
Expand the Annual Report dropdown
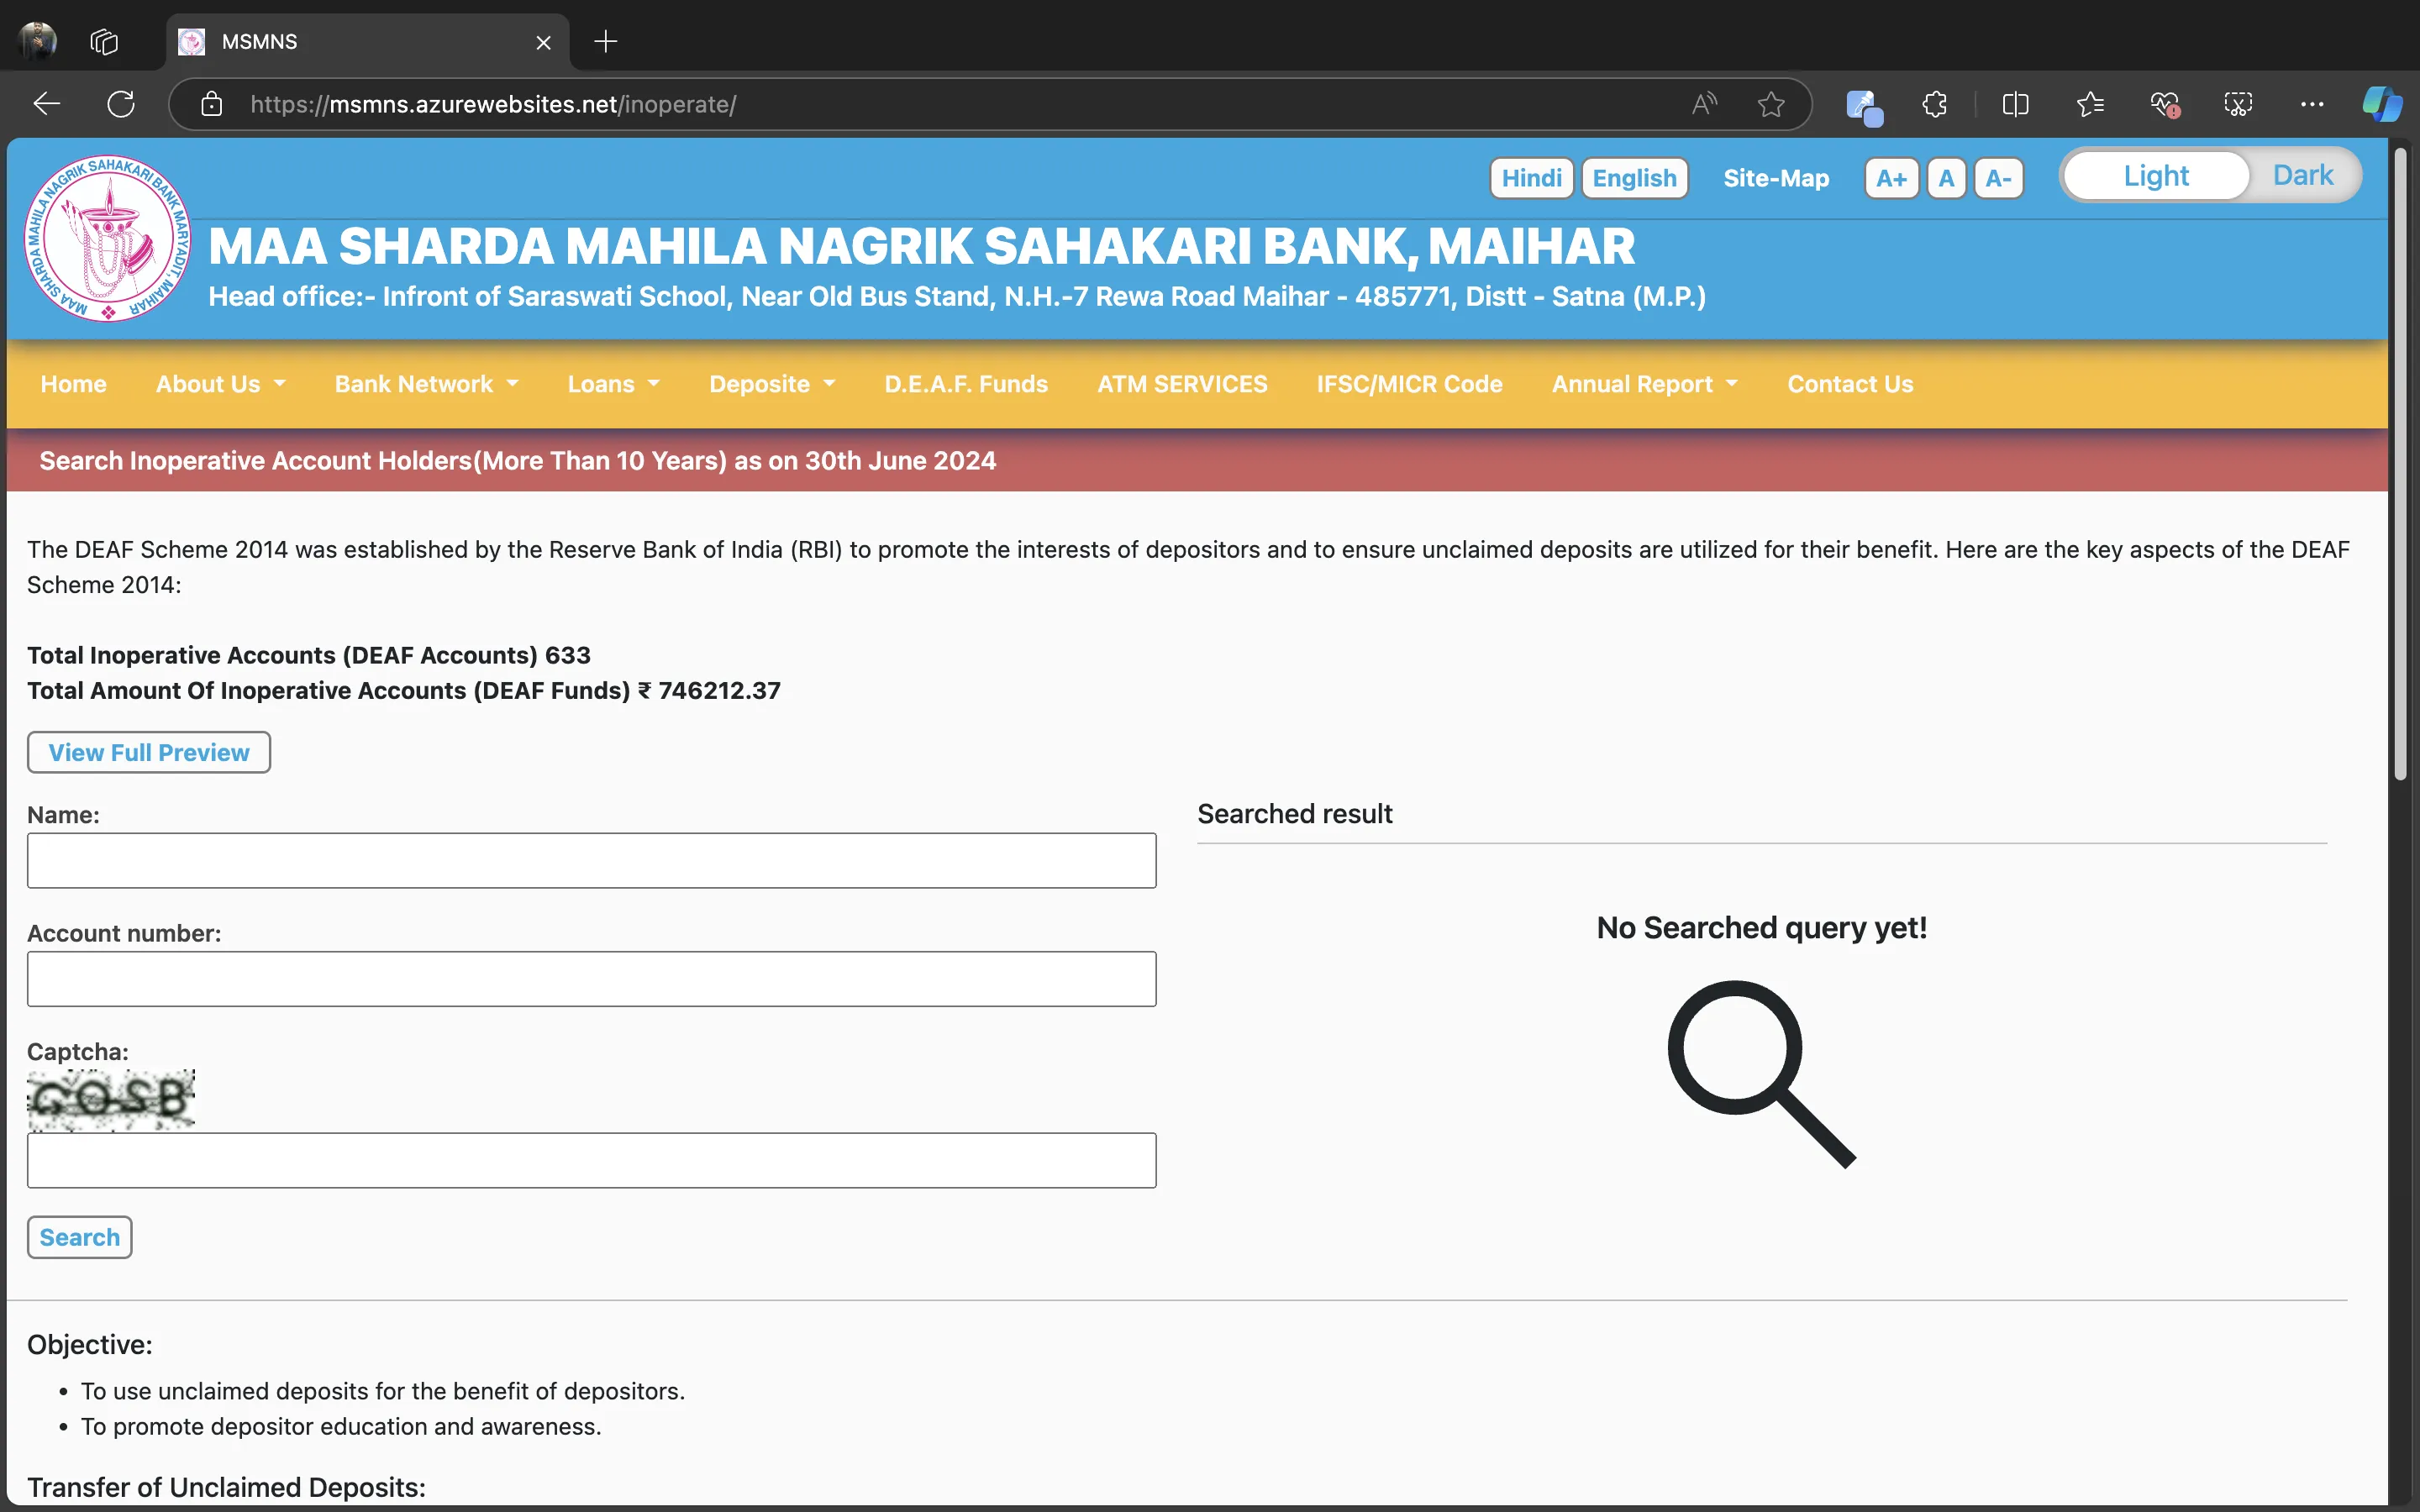coord(1645,384)
